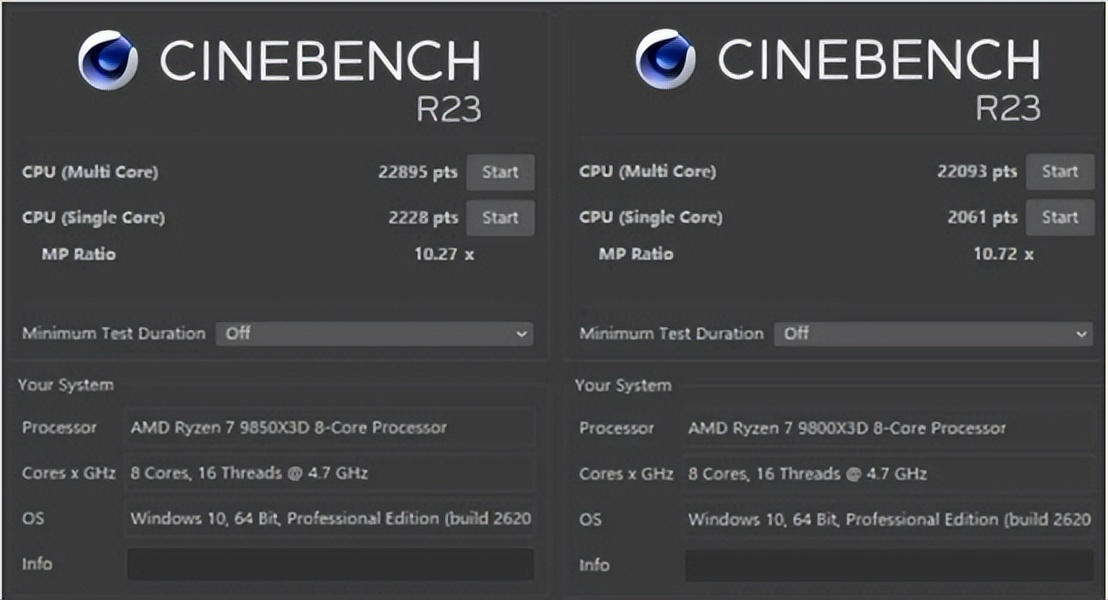The image size is (1108, 600).
Task: Click the left Cores x GHz value field
Action: 330,473
